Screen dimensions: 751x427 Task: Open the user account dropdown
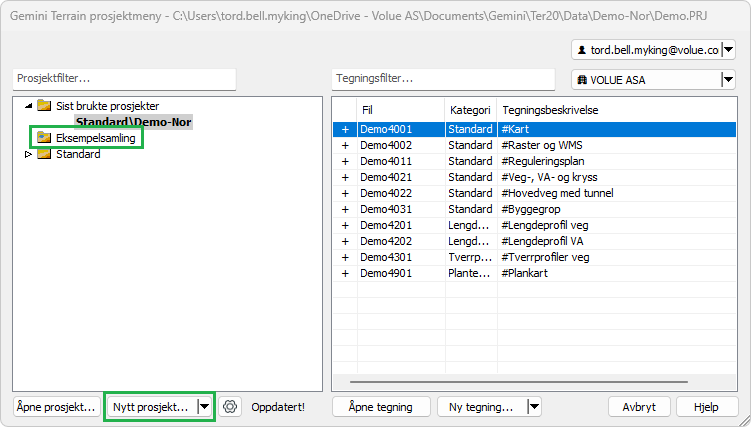tap(727, 49)
